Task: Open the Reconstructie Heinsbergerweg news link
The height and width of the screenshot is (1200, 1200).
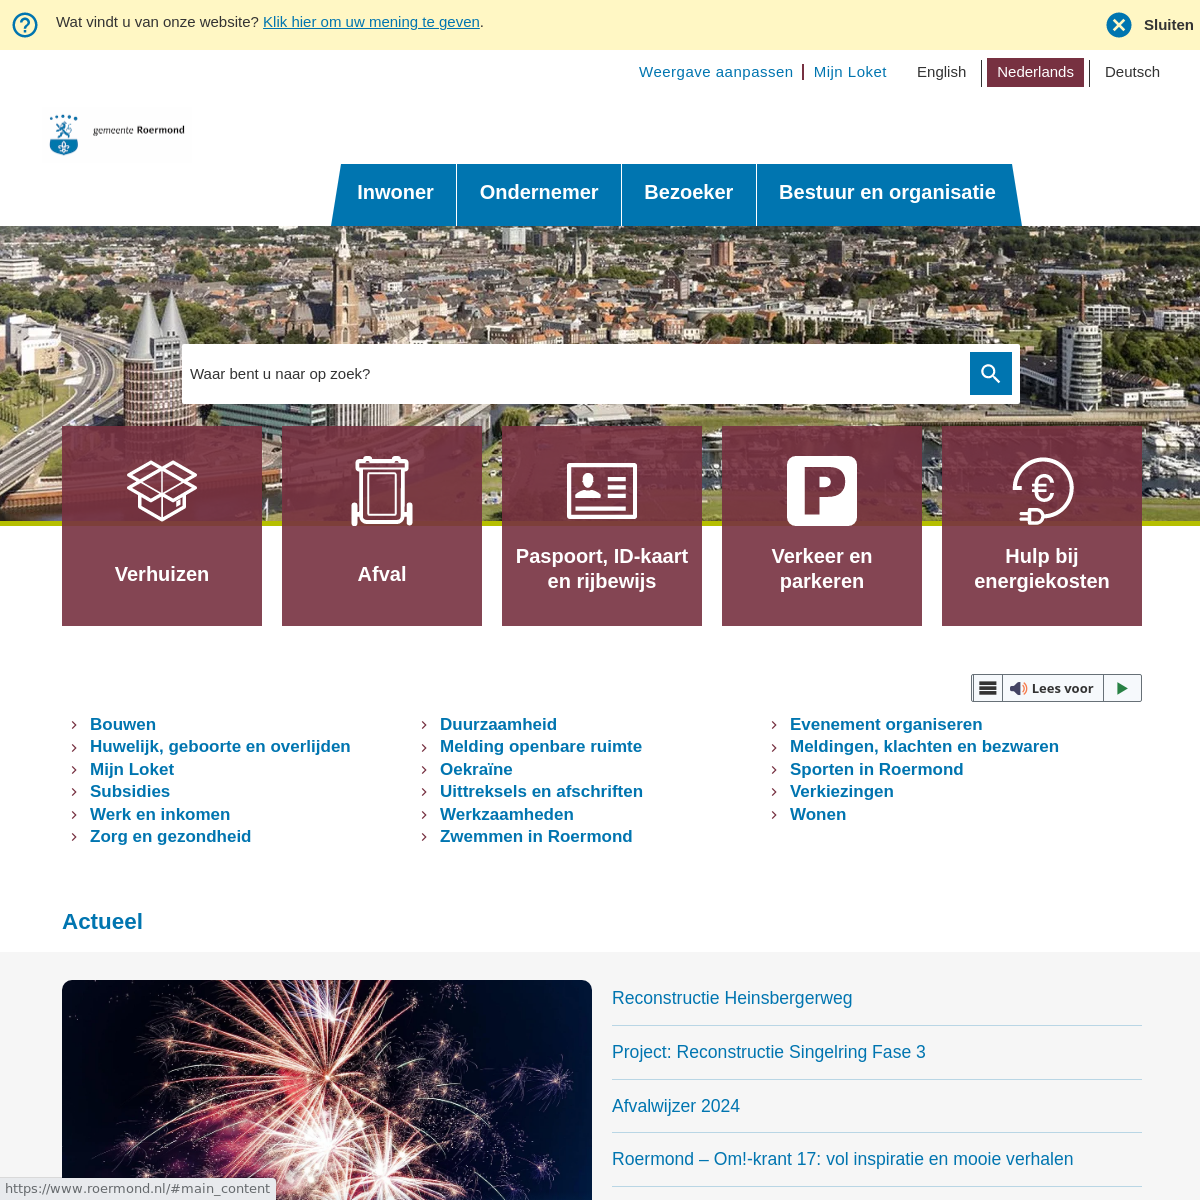Action: click(732, 998)
